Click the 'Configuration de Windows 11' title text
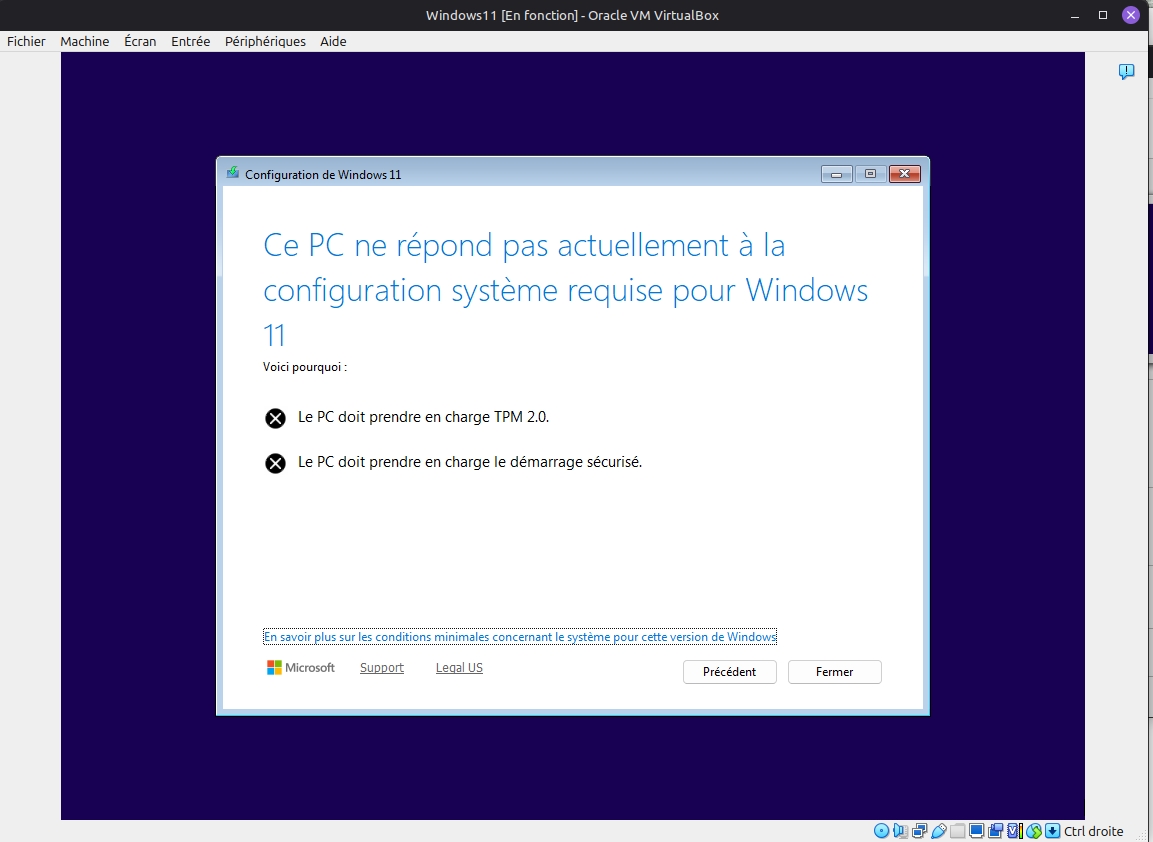The image size is (1153, 842). (323, 174)
